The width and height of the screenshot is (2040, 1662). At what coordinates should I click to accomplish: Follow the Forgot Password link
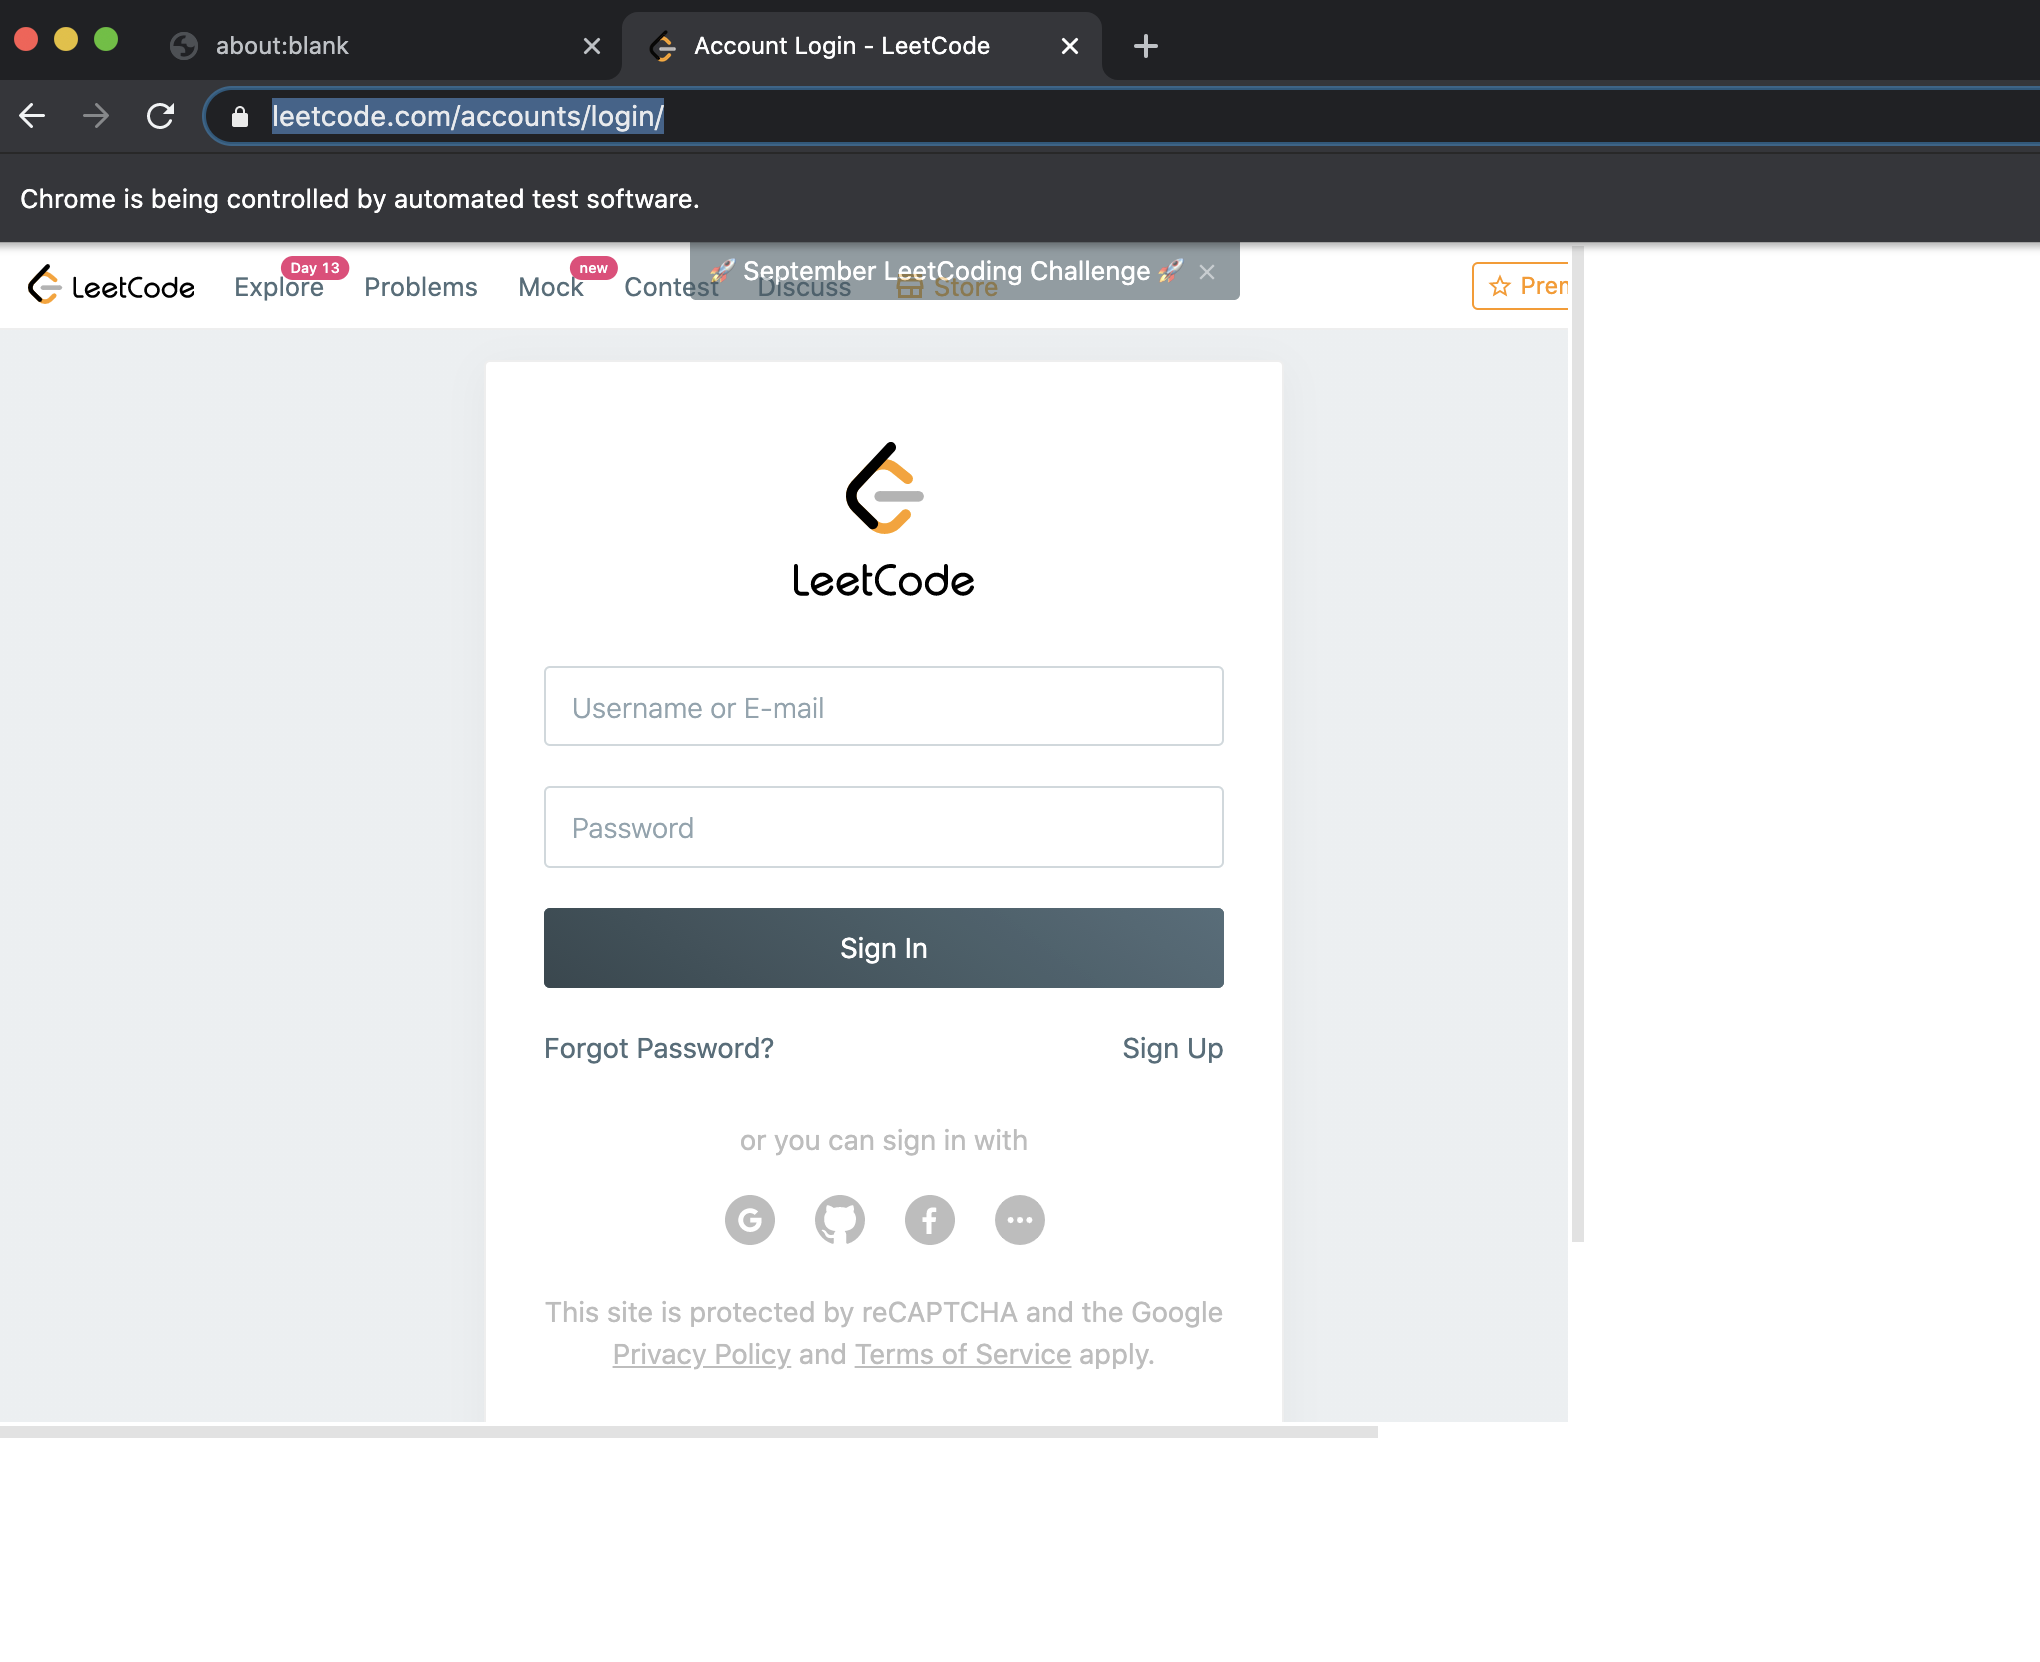pos(659,1048)
